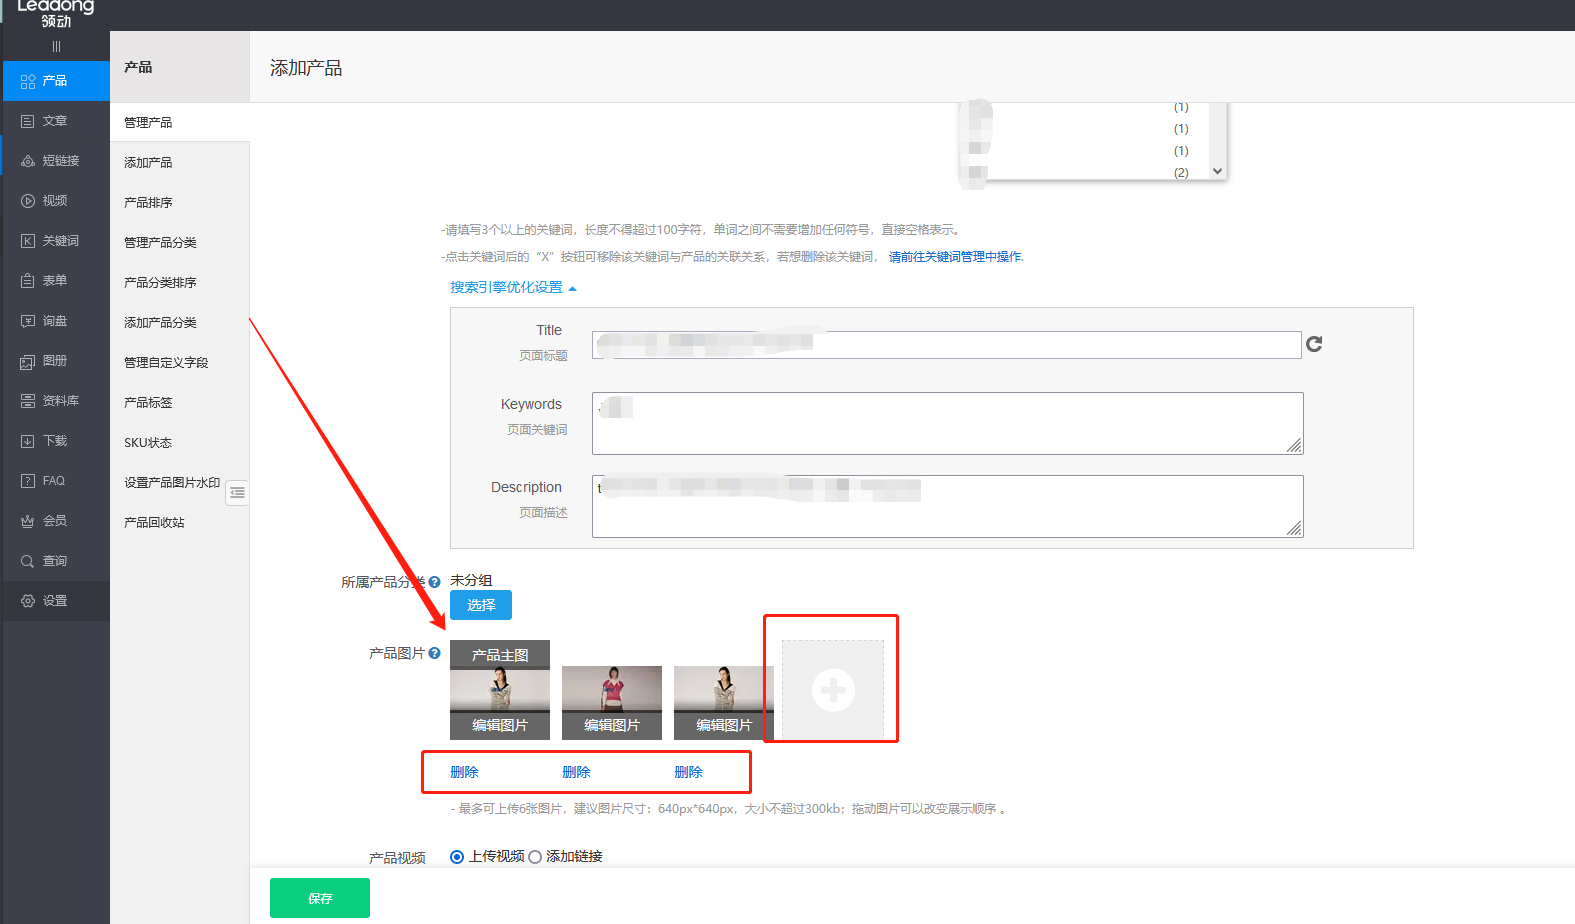Viewport: 1575px width, 924px height.
Task: Select the 上传视频 radio option
Action: click(x=457, y=857)
